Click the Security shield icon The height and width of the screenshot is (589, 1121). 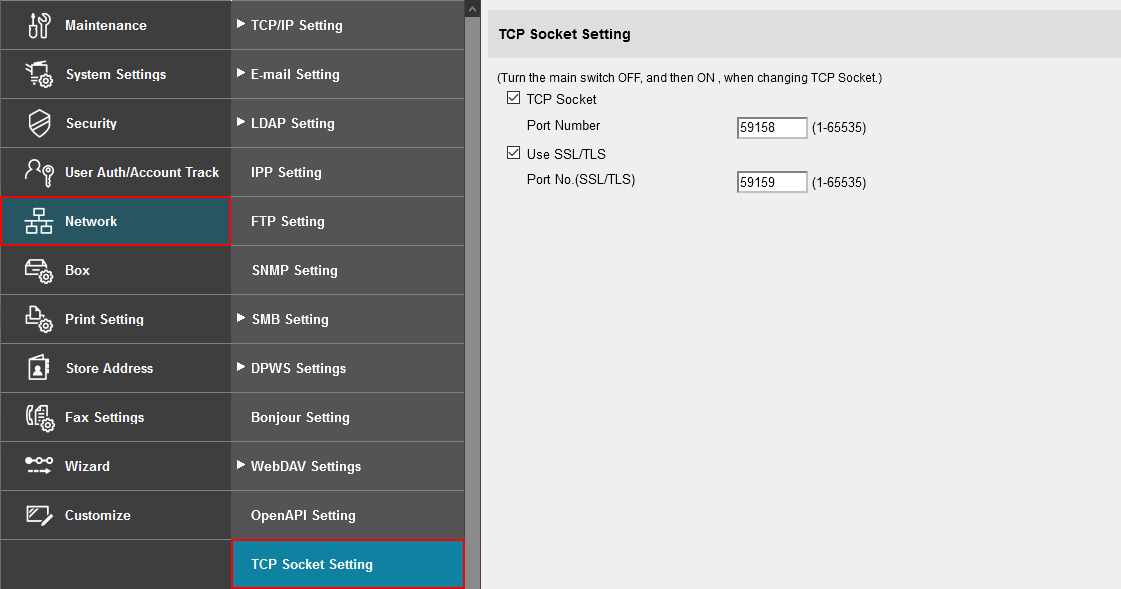pyautogui.click(x=39, y=123)
